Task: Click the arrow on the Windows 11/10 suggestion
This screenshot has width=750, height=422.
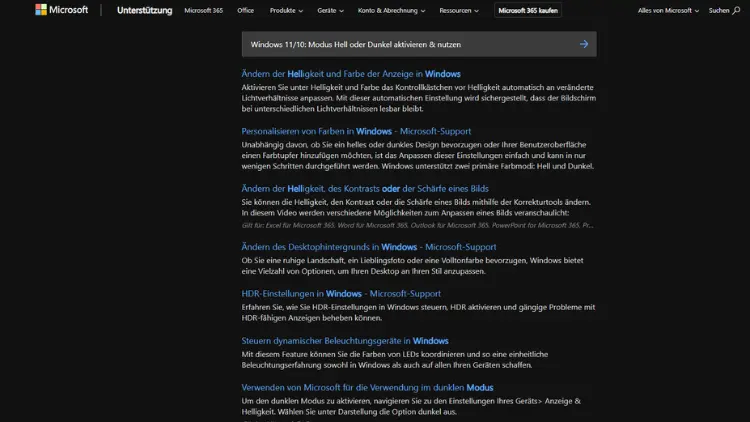Action: (x=584, y=44)
